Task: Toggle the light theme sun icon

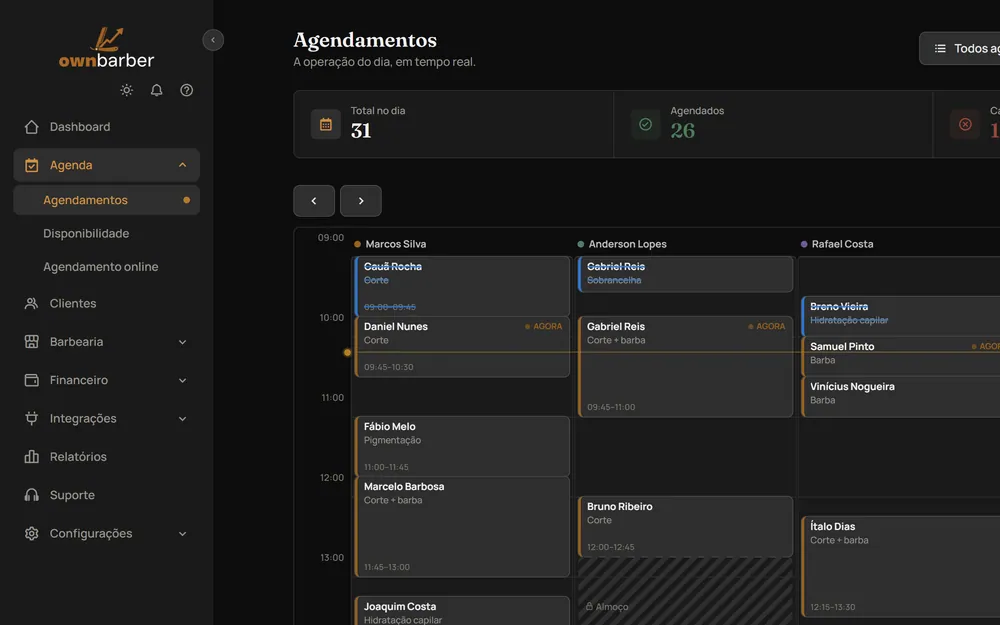Action: [x=126, y=90]
